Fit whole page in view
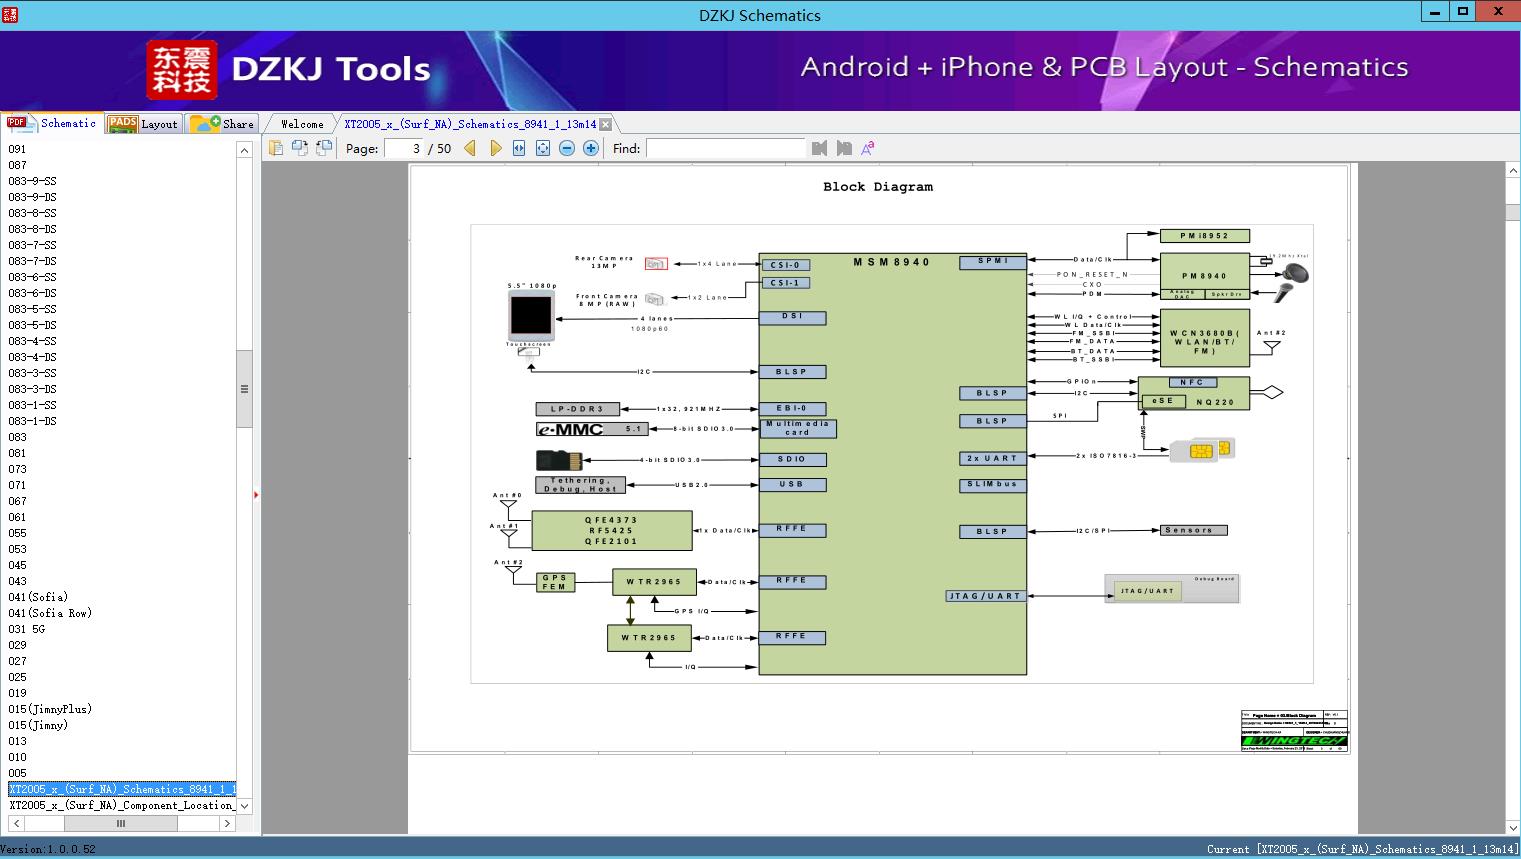The height and width of the screenshot is (859, 1521). click(543, 148)
